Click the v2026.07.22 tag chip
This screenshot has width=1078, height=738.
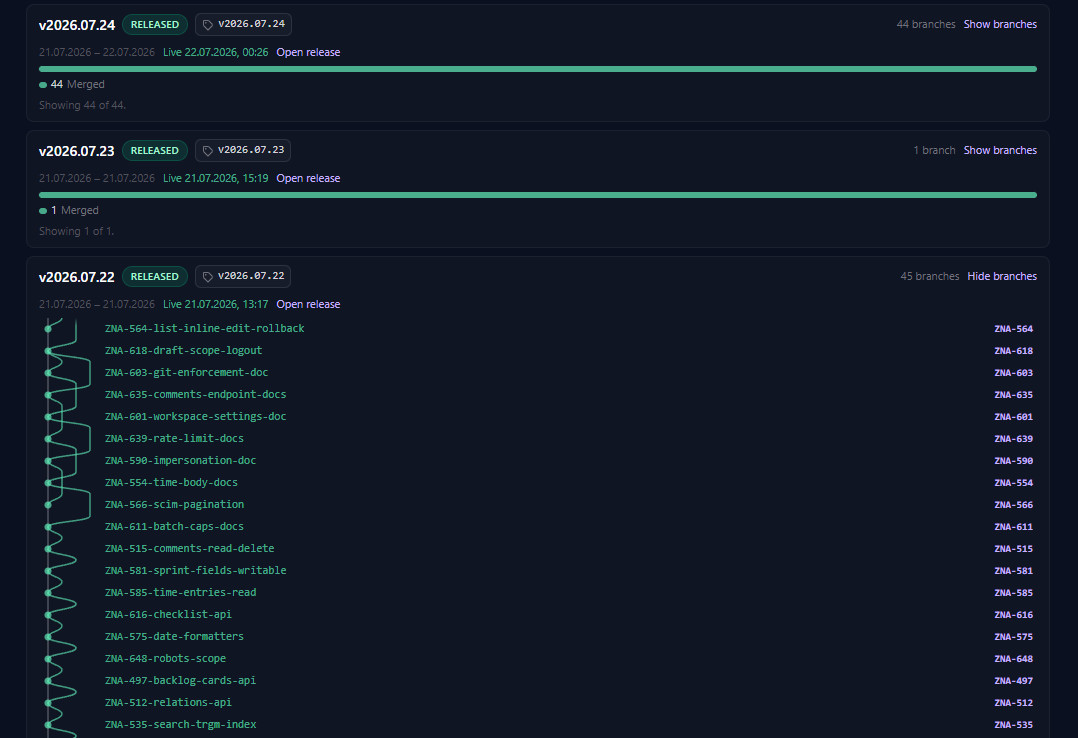pyautogui.click(x=243, y=276)
